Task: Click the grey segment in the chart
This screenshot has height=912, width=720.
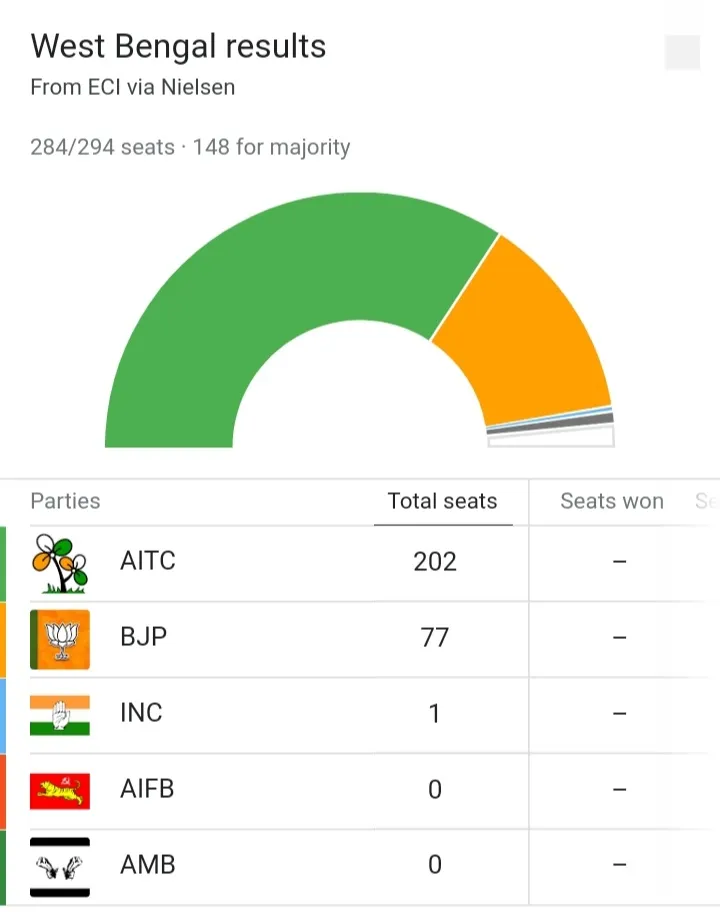Action: click(550, 424)
